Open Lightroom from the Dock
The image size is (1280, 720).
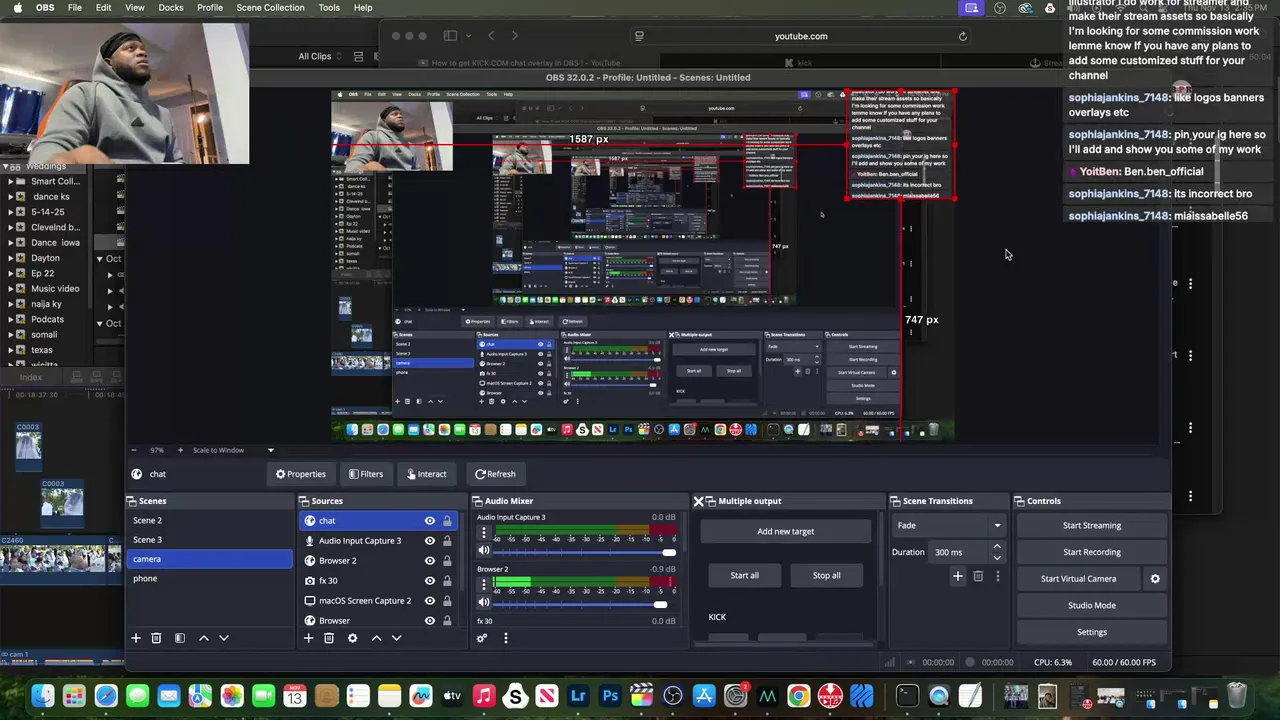[x=578, y=696]
